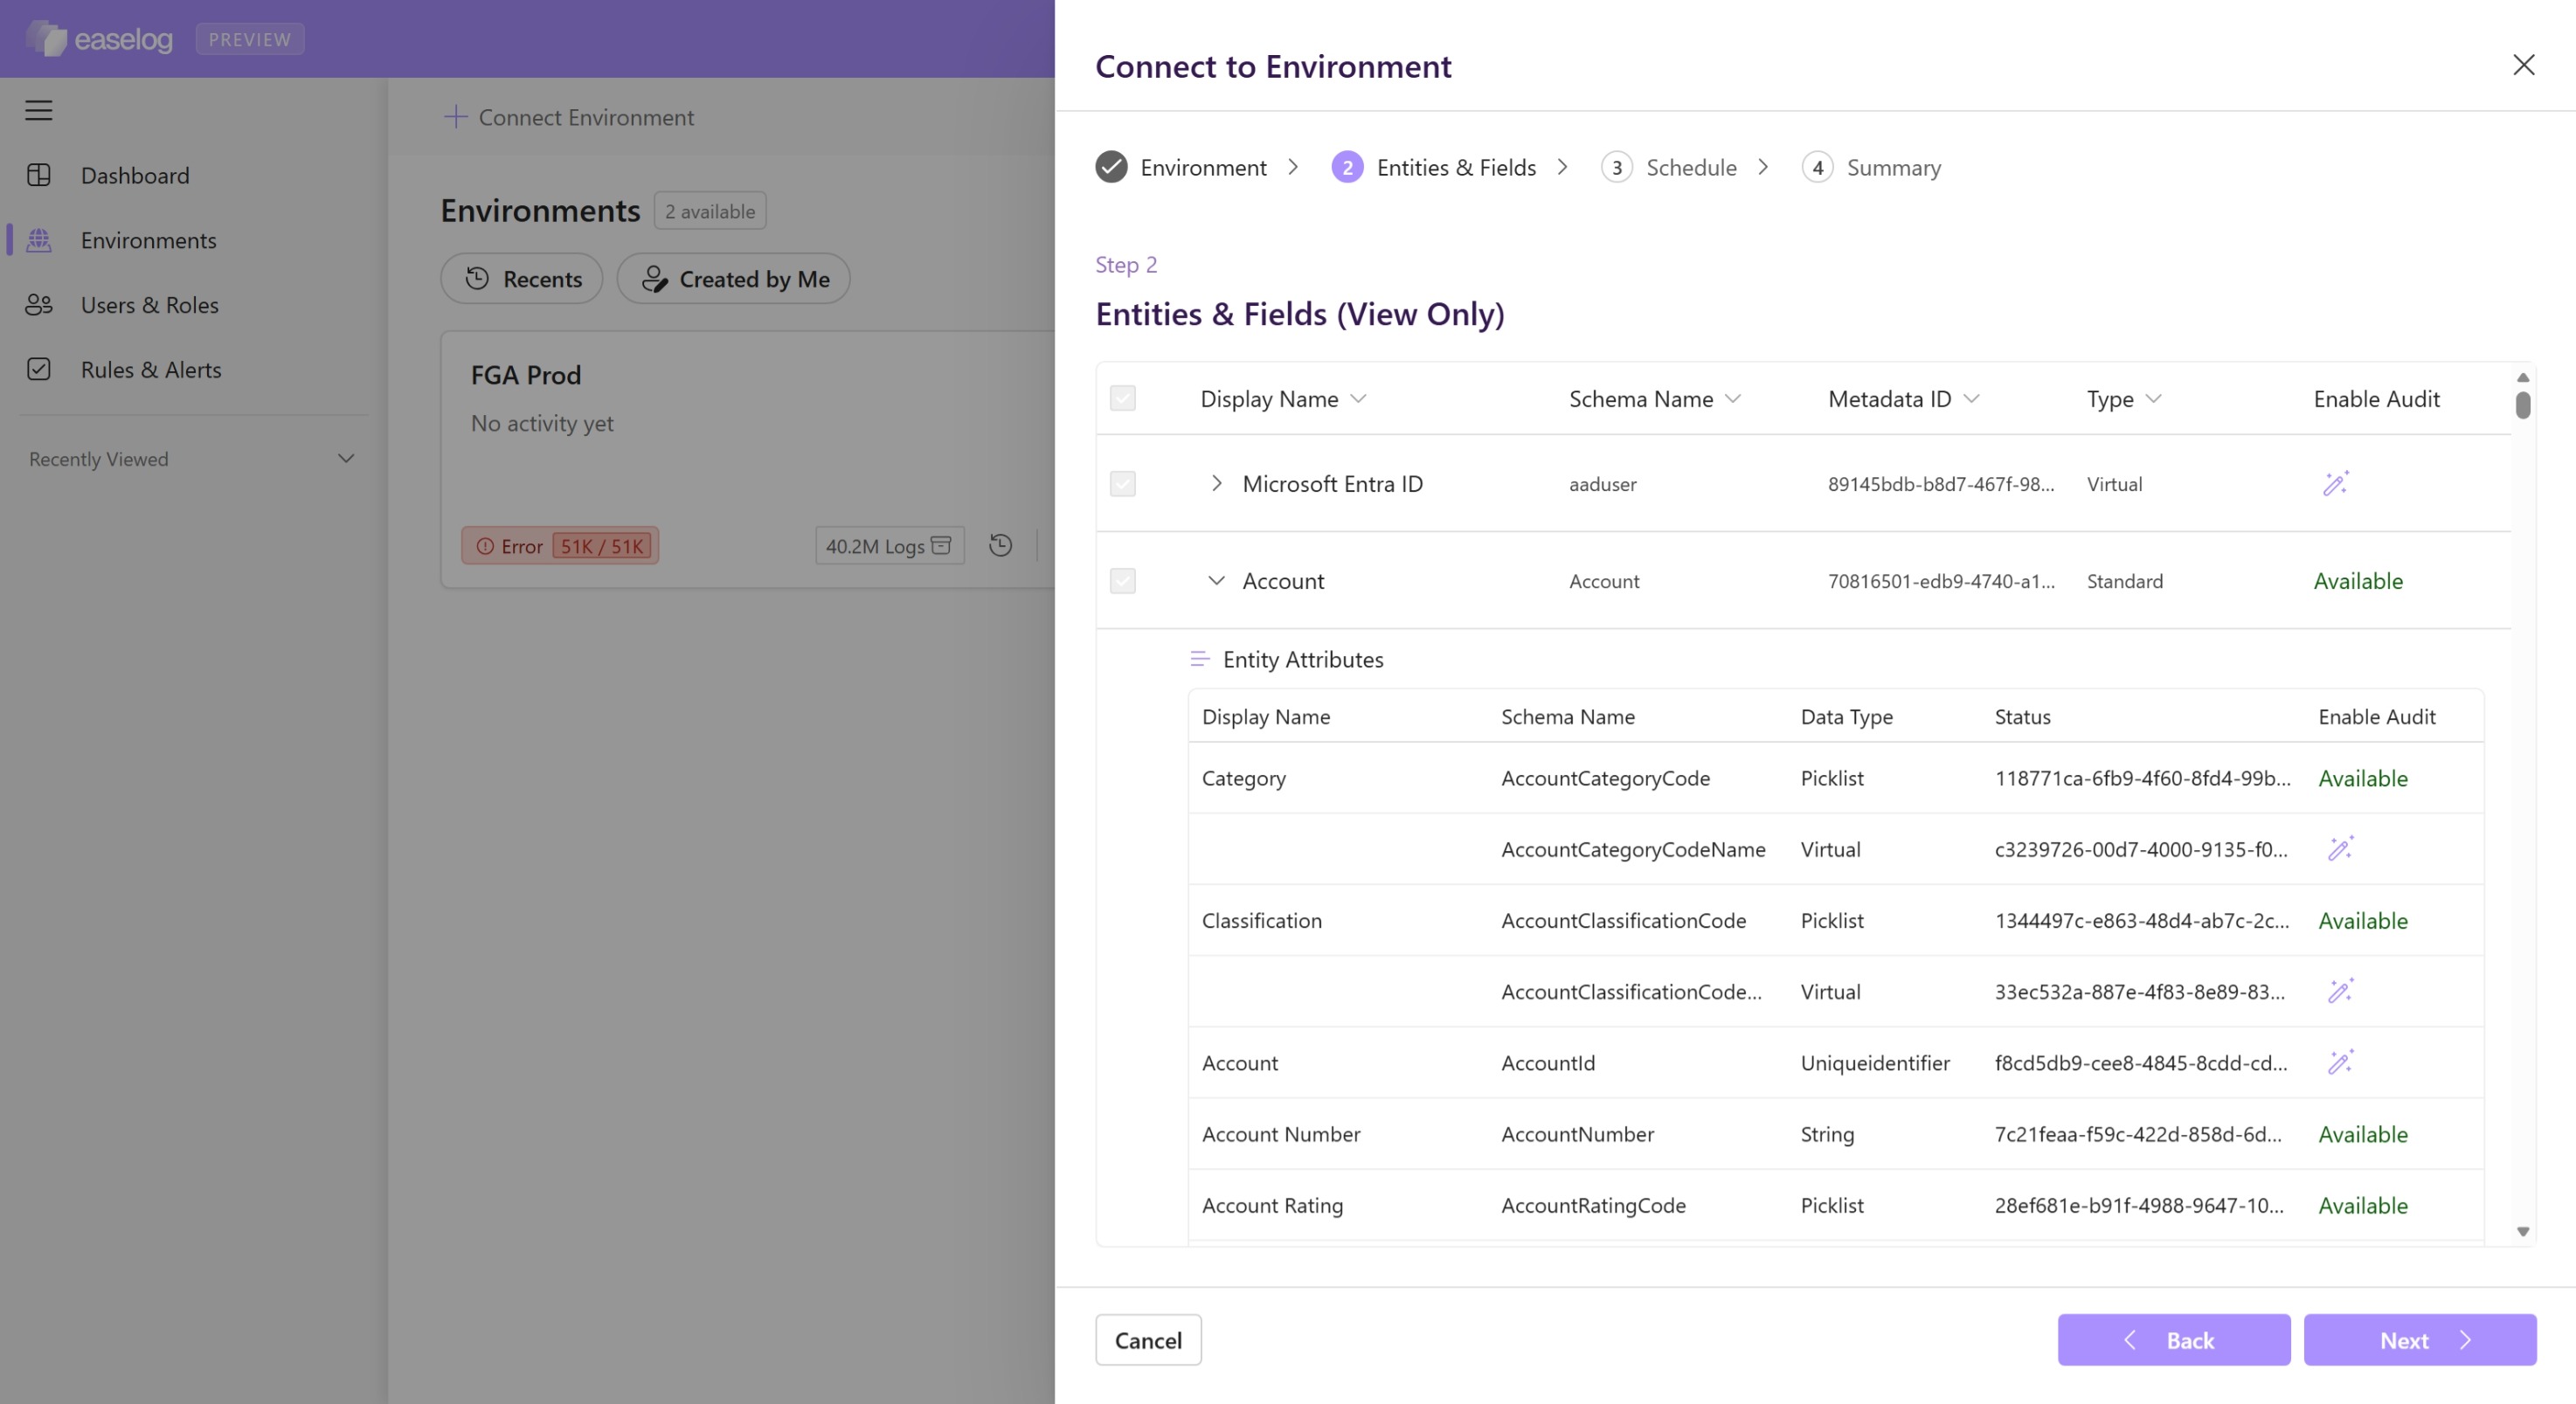Click the Back button
Screen dimensions: 2576x1404
[x=2173, y=1339]
